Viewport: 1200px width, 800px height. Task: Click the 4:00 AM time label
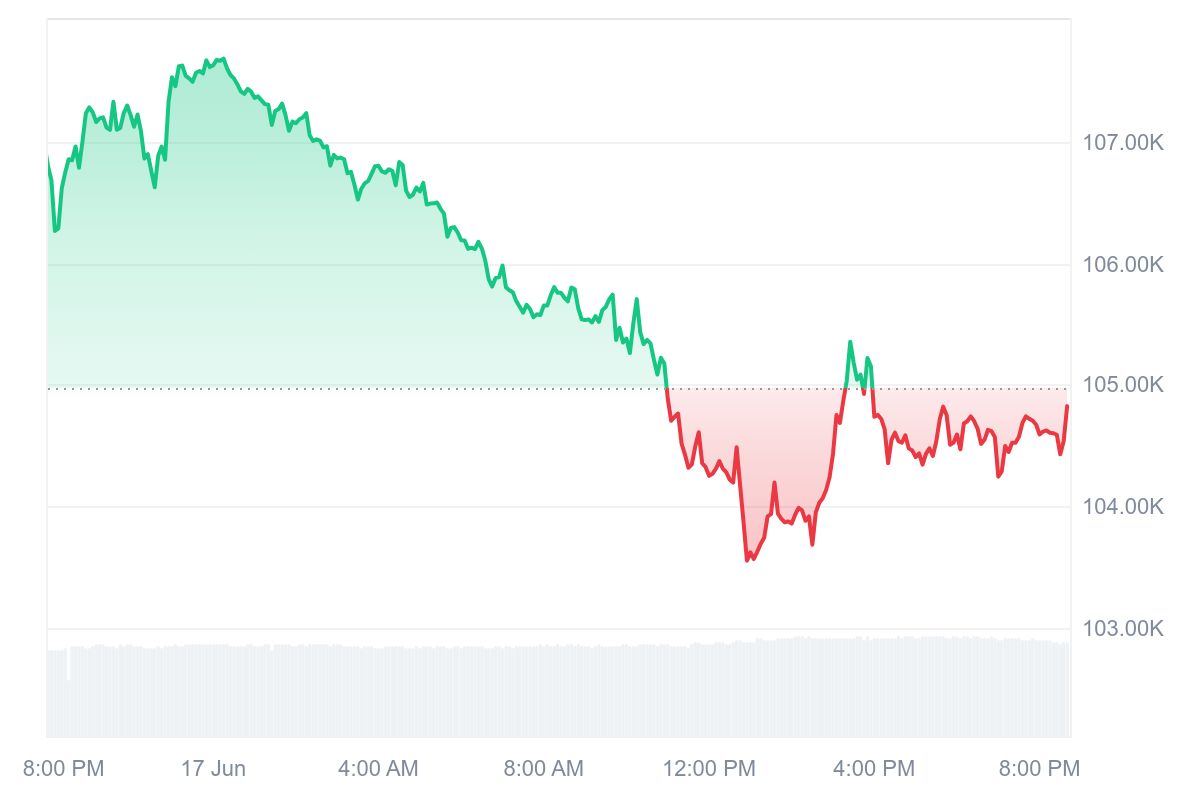pos(378,768)
